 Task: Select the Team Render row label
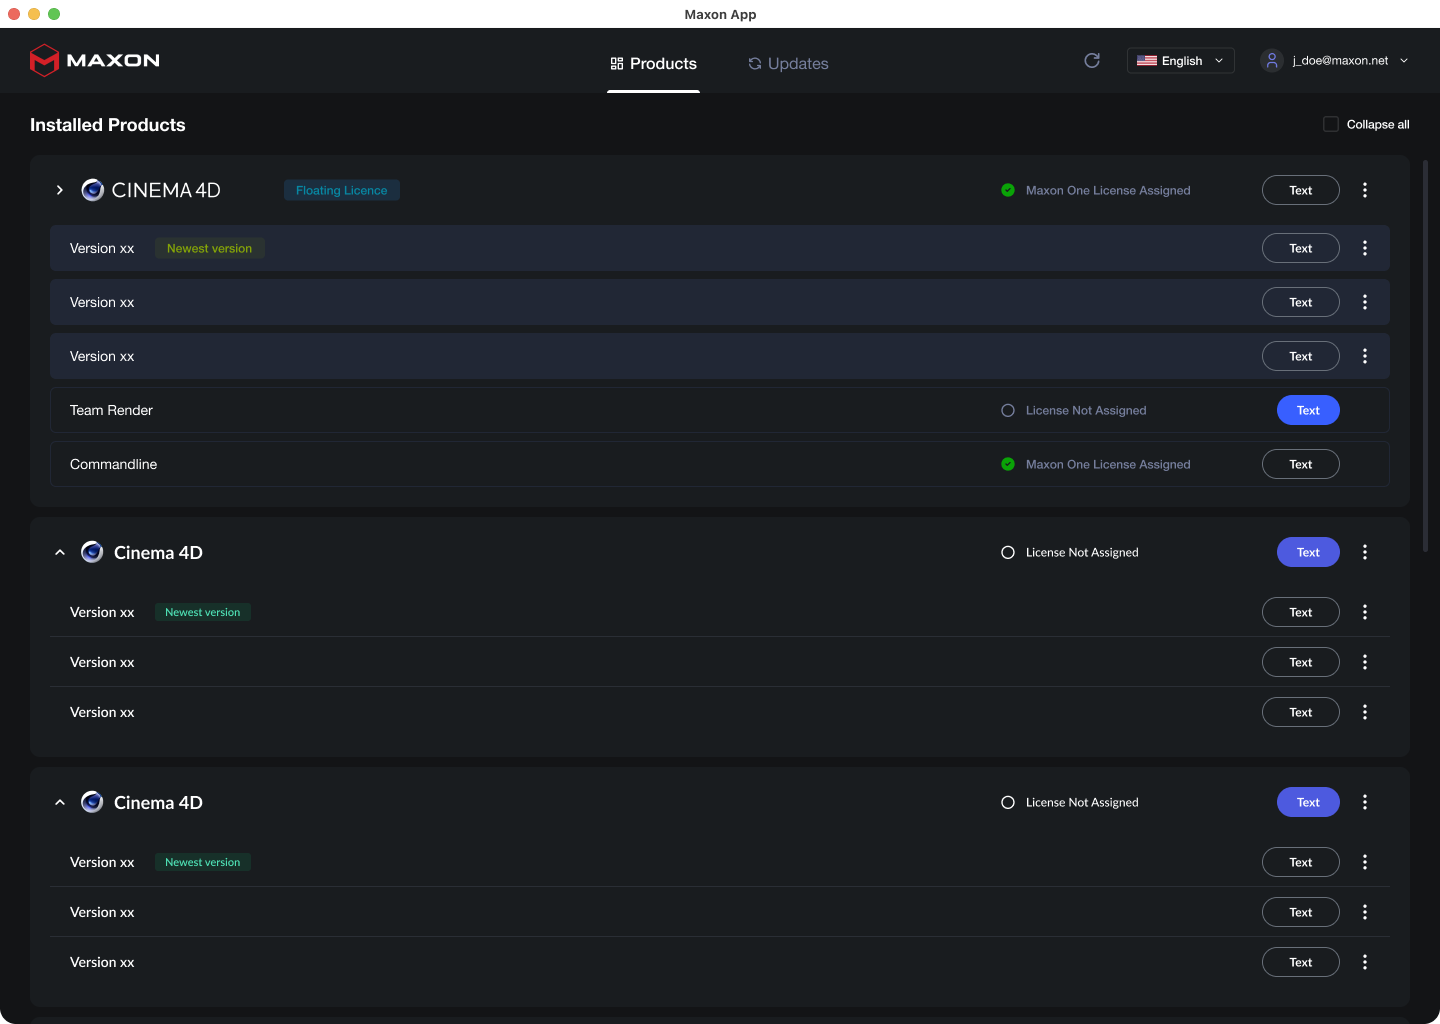click(x=111, y=410)
